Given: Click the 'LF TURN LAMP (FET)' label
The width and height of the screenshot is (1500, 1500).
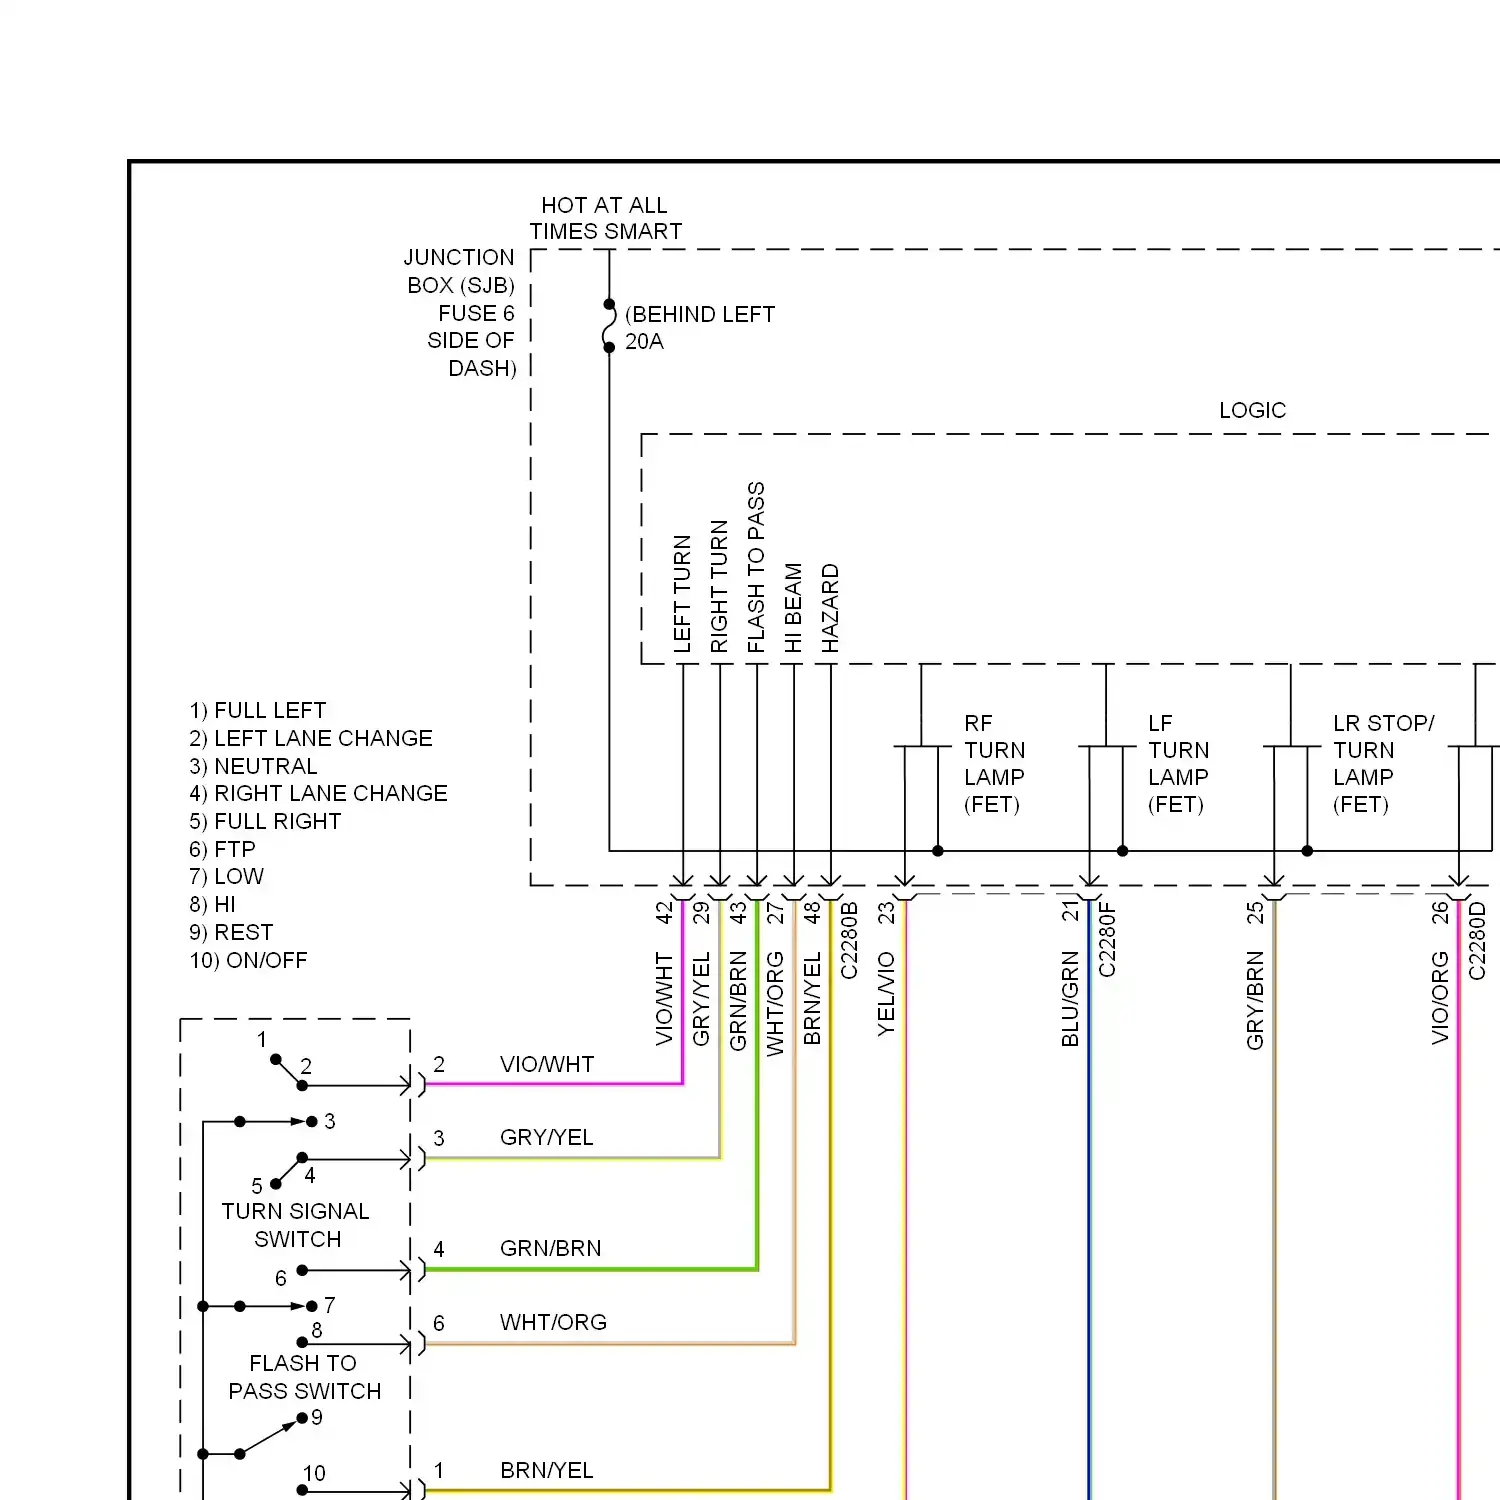Looking at the screenshot, I should click(x=1178, y=764).
